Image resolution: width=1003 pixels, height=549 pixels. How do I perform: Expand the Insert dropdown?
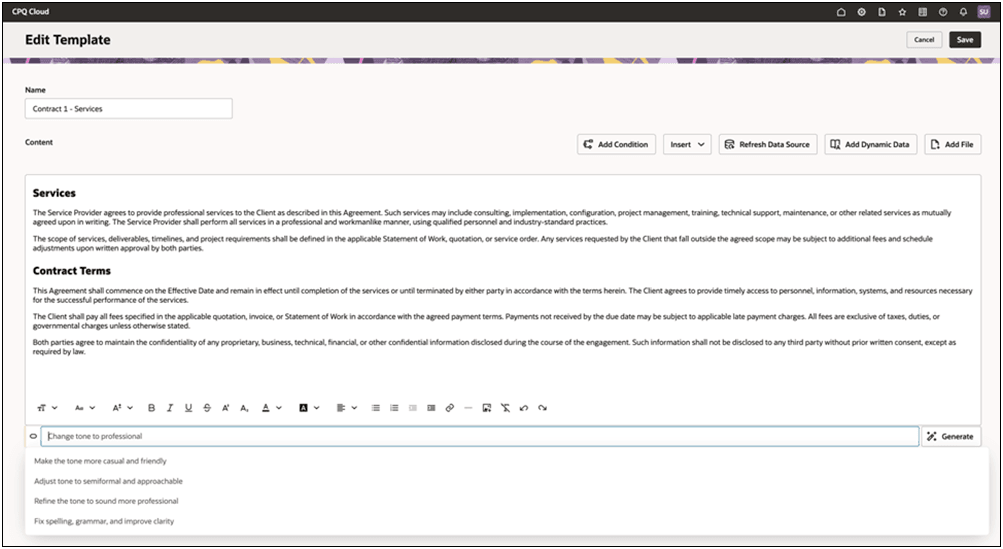687,145
